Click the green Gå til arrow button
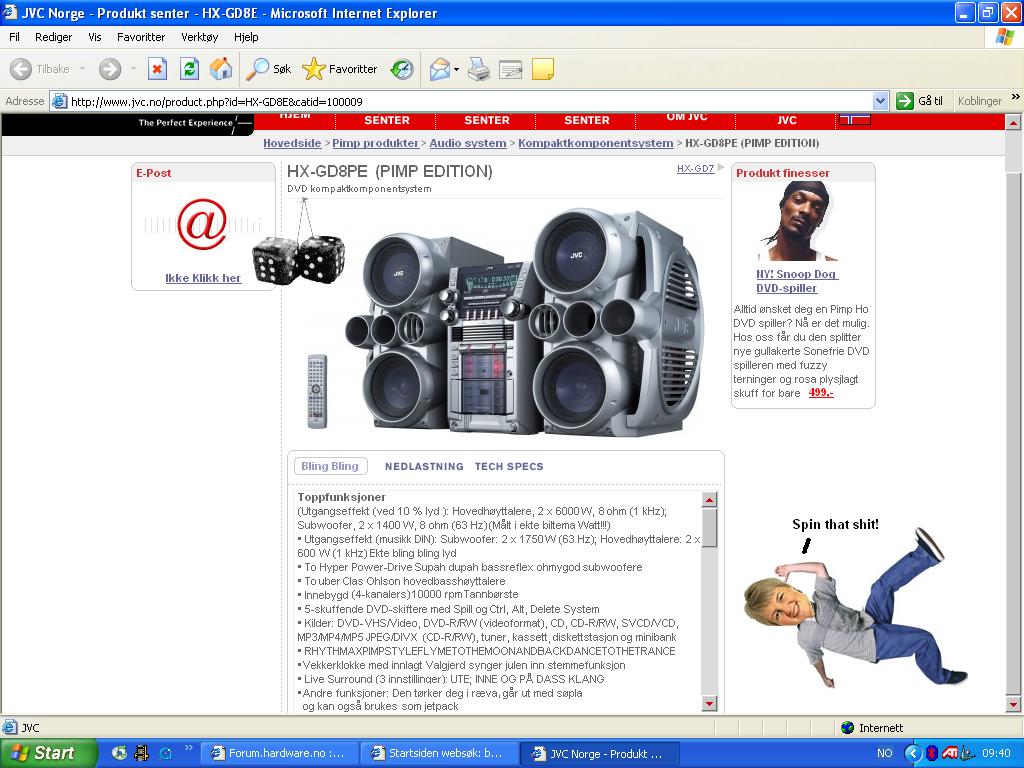Image resolution: width=1024 pixels, height=768 pixels. [904, 101]
